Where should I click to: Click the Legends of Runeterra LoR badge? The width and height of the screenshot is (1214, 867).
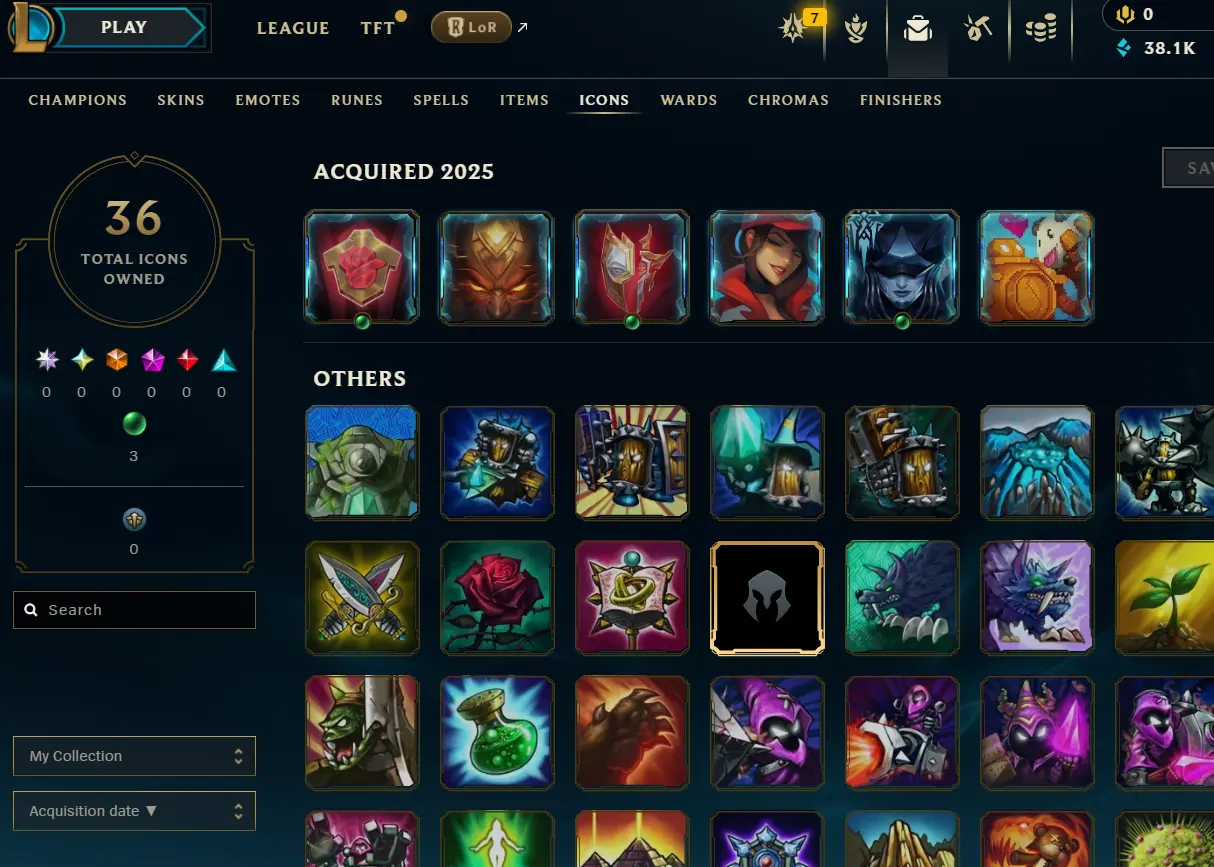[471, 28]
